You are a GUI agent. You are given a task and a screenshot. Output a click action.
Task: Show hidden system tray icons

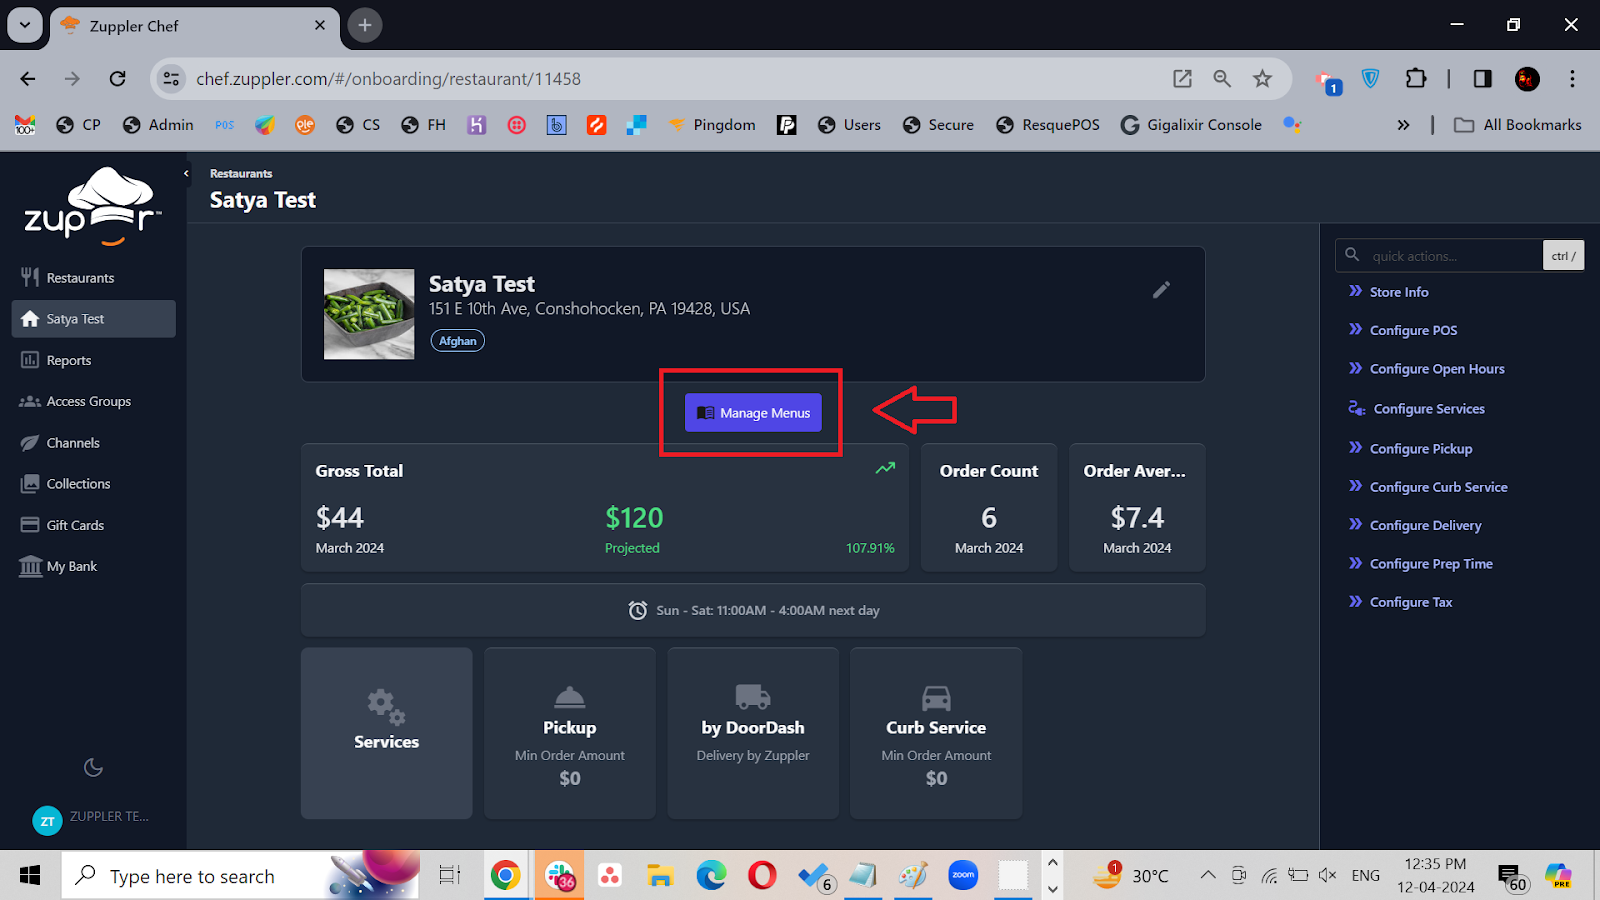pyautogui.click(x=1208, y=876)
